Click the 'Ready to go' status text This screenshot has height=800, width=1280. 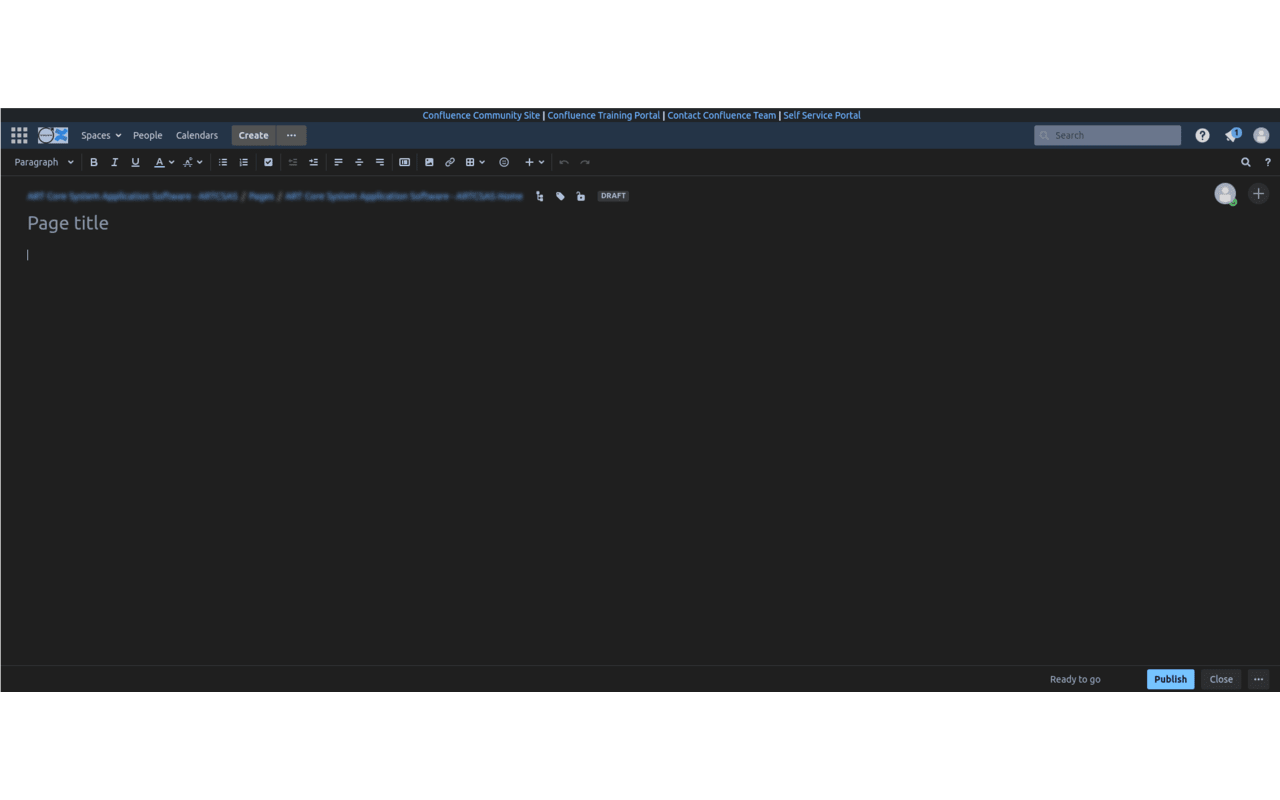(x=1075, y=679)
